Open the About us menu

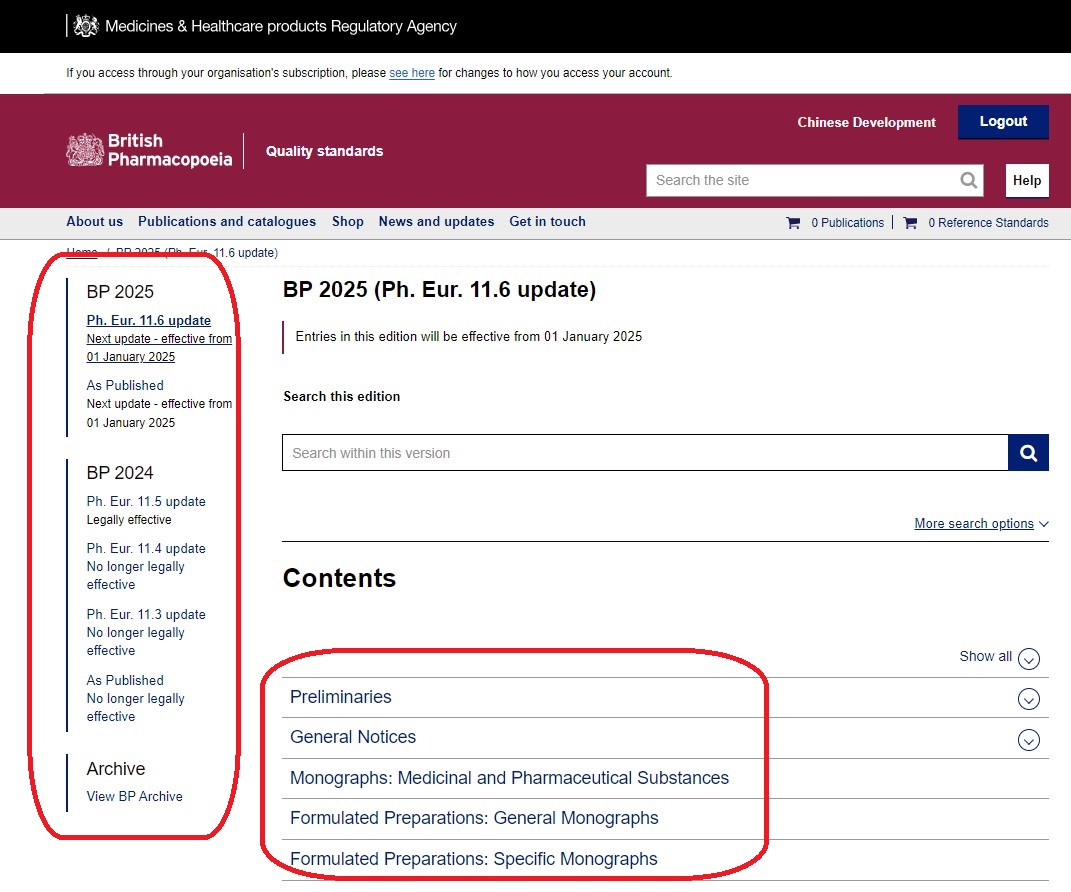[94, 221]
